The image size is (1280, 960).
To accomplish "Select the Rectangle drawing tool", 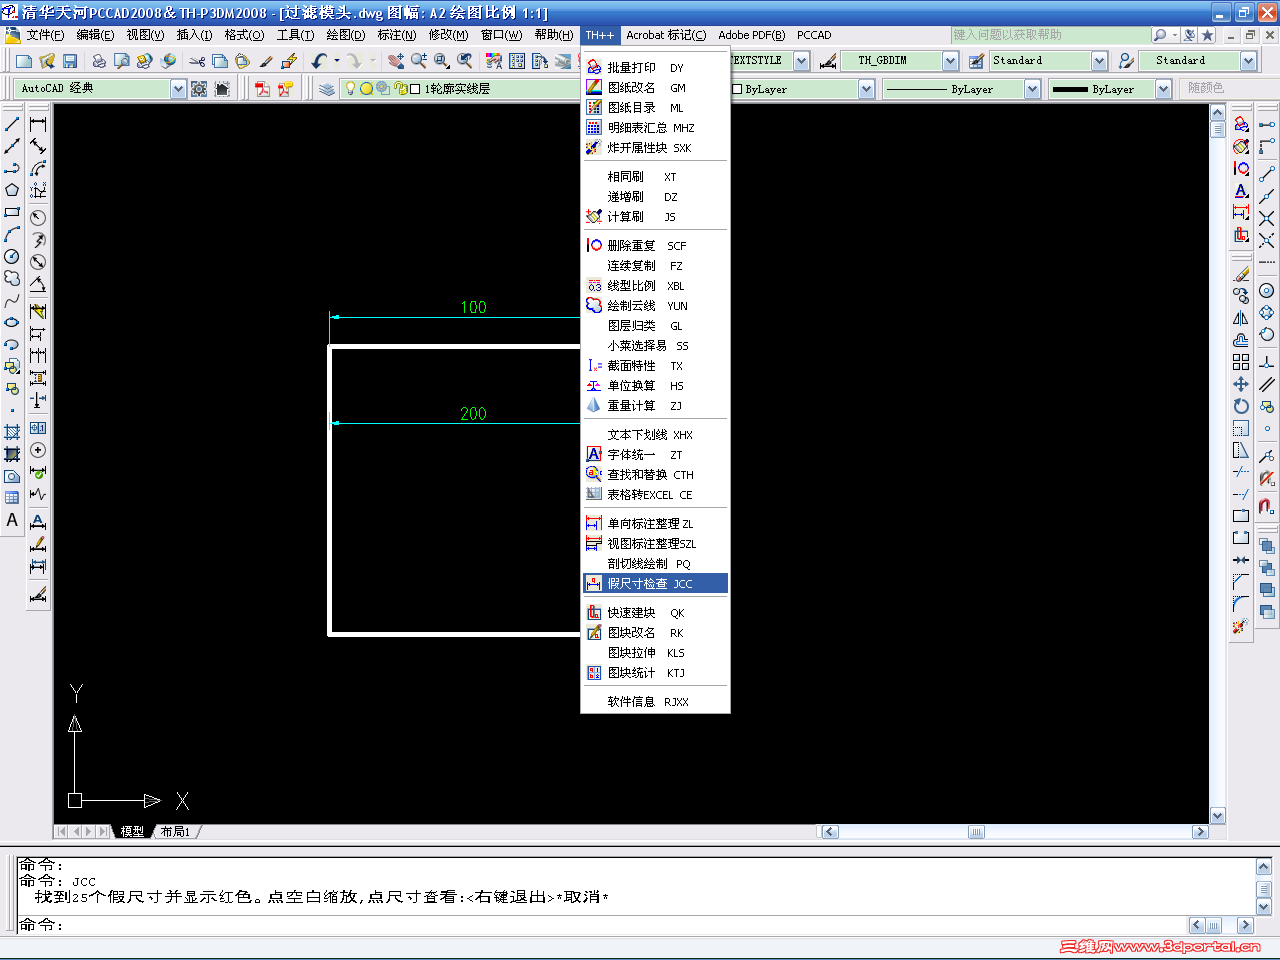I will click(12, 212).
